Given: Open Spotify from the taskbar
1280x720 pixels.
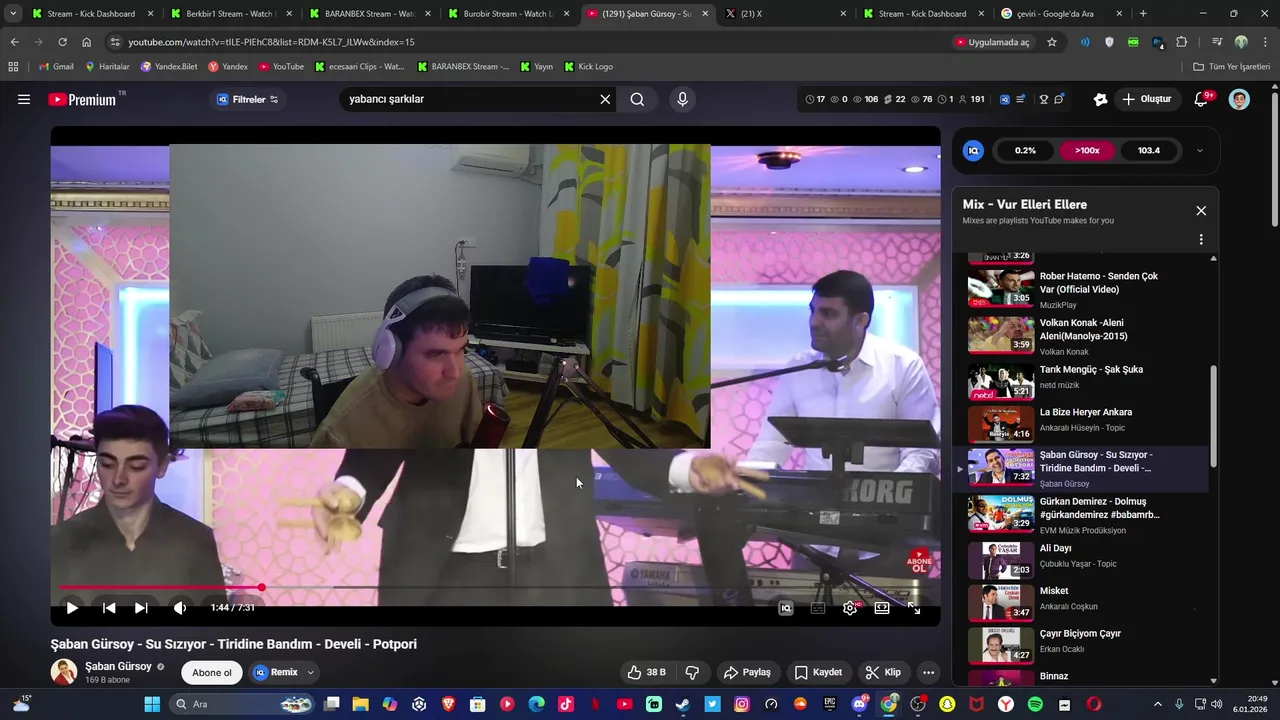Looking at the screenshot, I should (x=1035, y=704).
